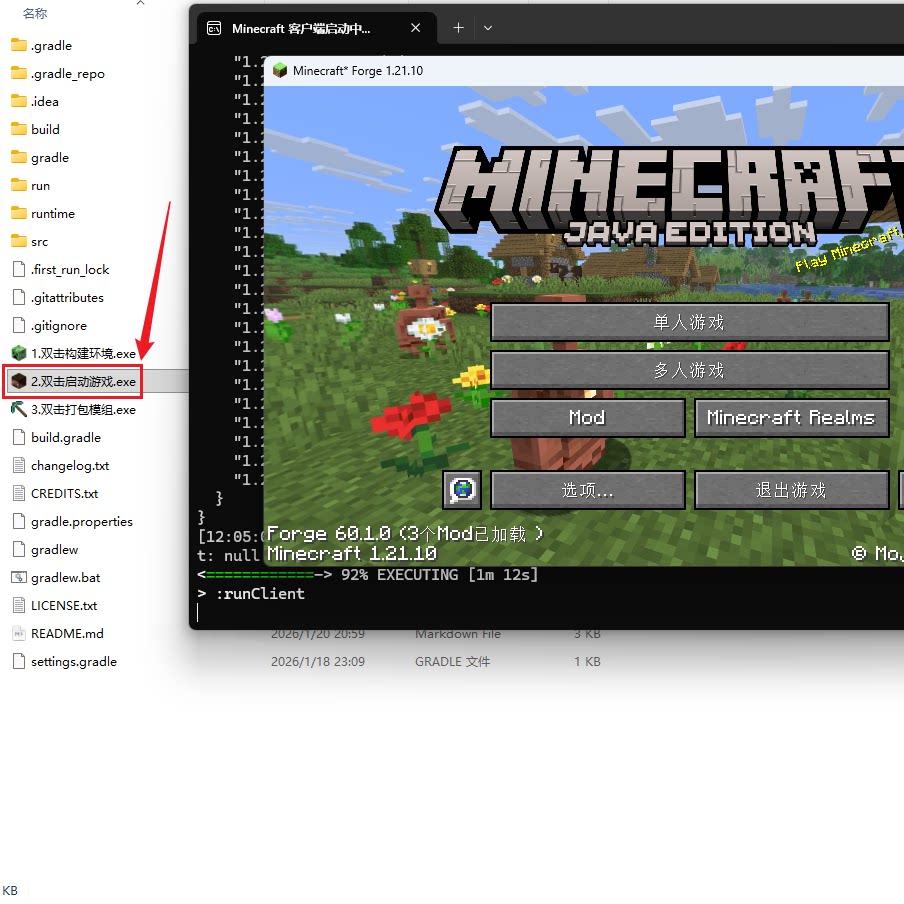Collapse the 名称 column sort chevron
The width and height of the screenshot is (904, 904).
point(140,3)
